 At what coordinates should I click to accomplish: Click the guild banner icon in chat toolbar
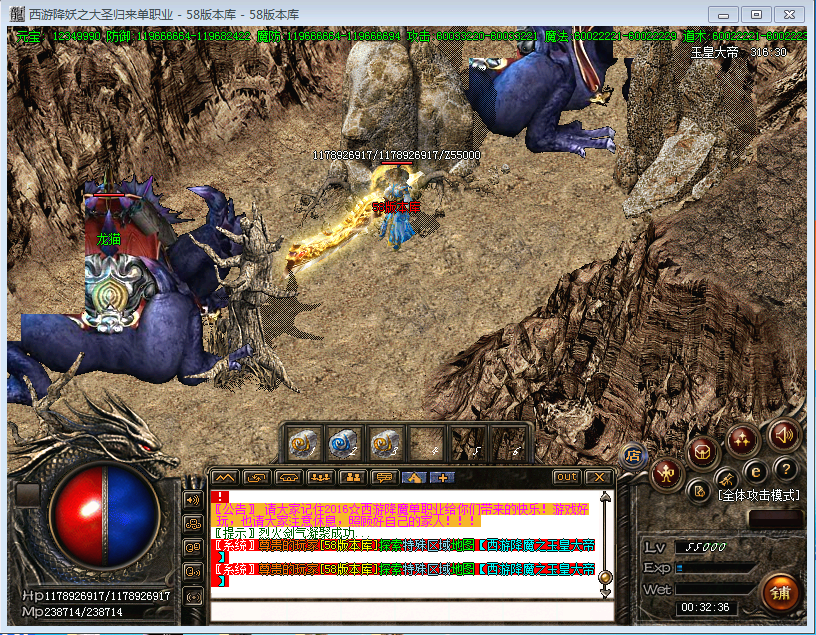click(288, 477)
